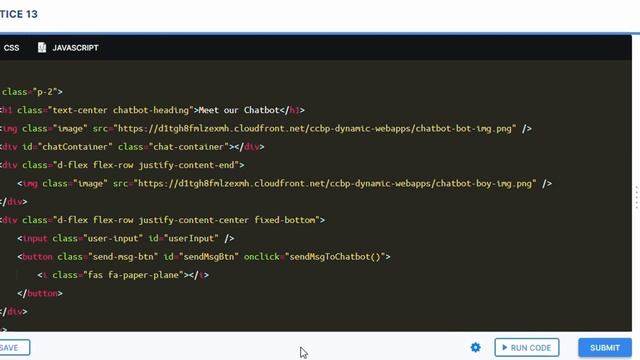
Task: Click the SUBMIT button
Action: point(605,348)
